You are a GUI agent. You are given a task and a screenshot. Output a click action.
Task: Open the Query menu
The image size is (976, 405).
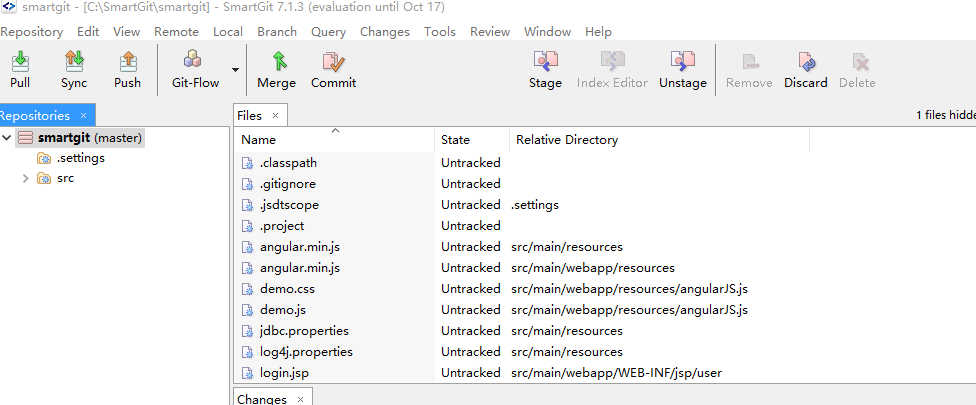coord(328,32)
